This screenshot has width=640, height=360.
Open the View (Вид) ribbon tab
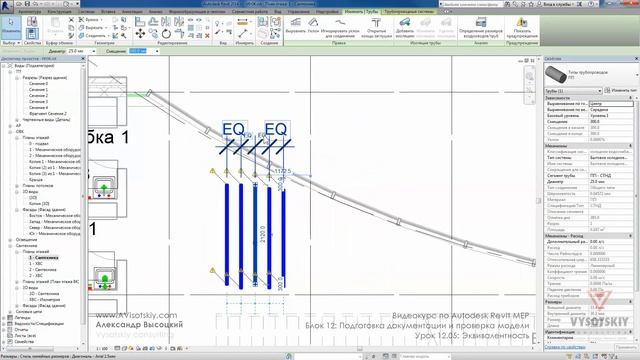278,12
